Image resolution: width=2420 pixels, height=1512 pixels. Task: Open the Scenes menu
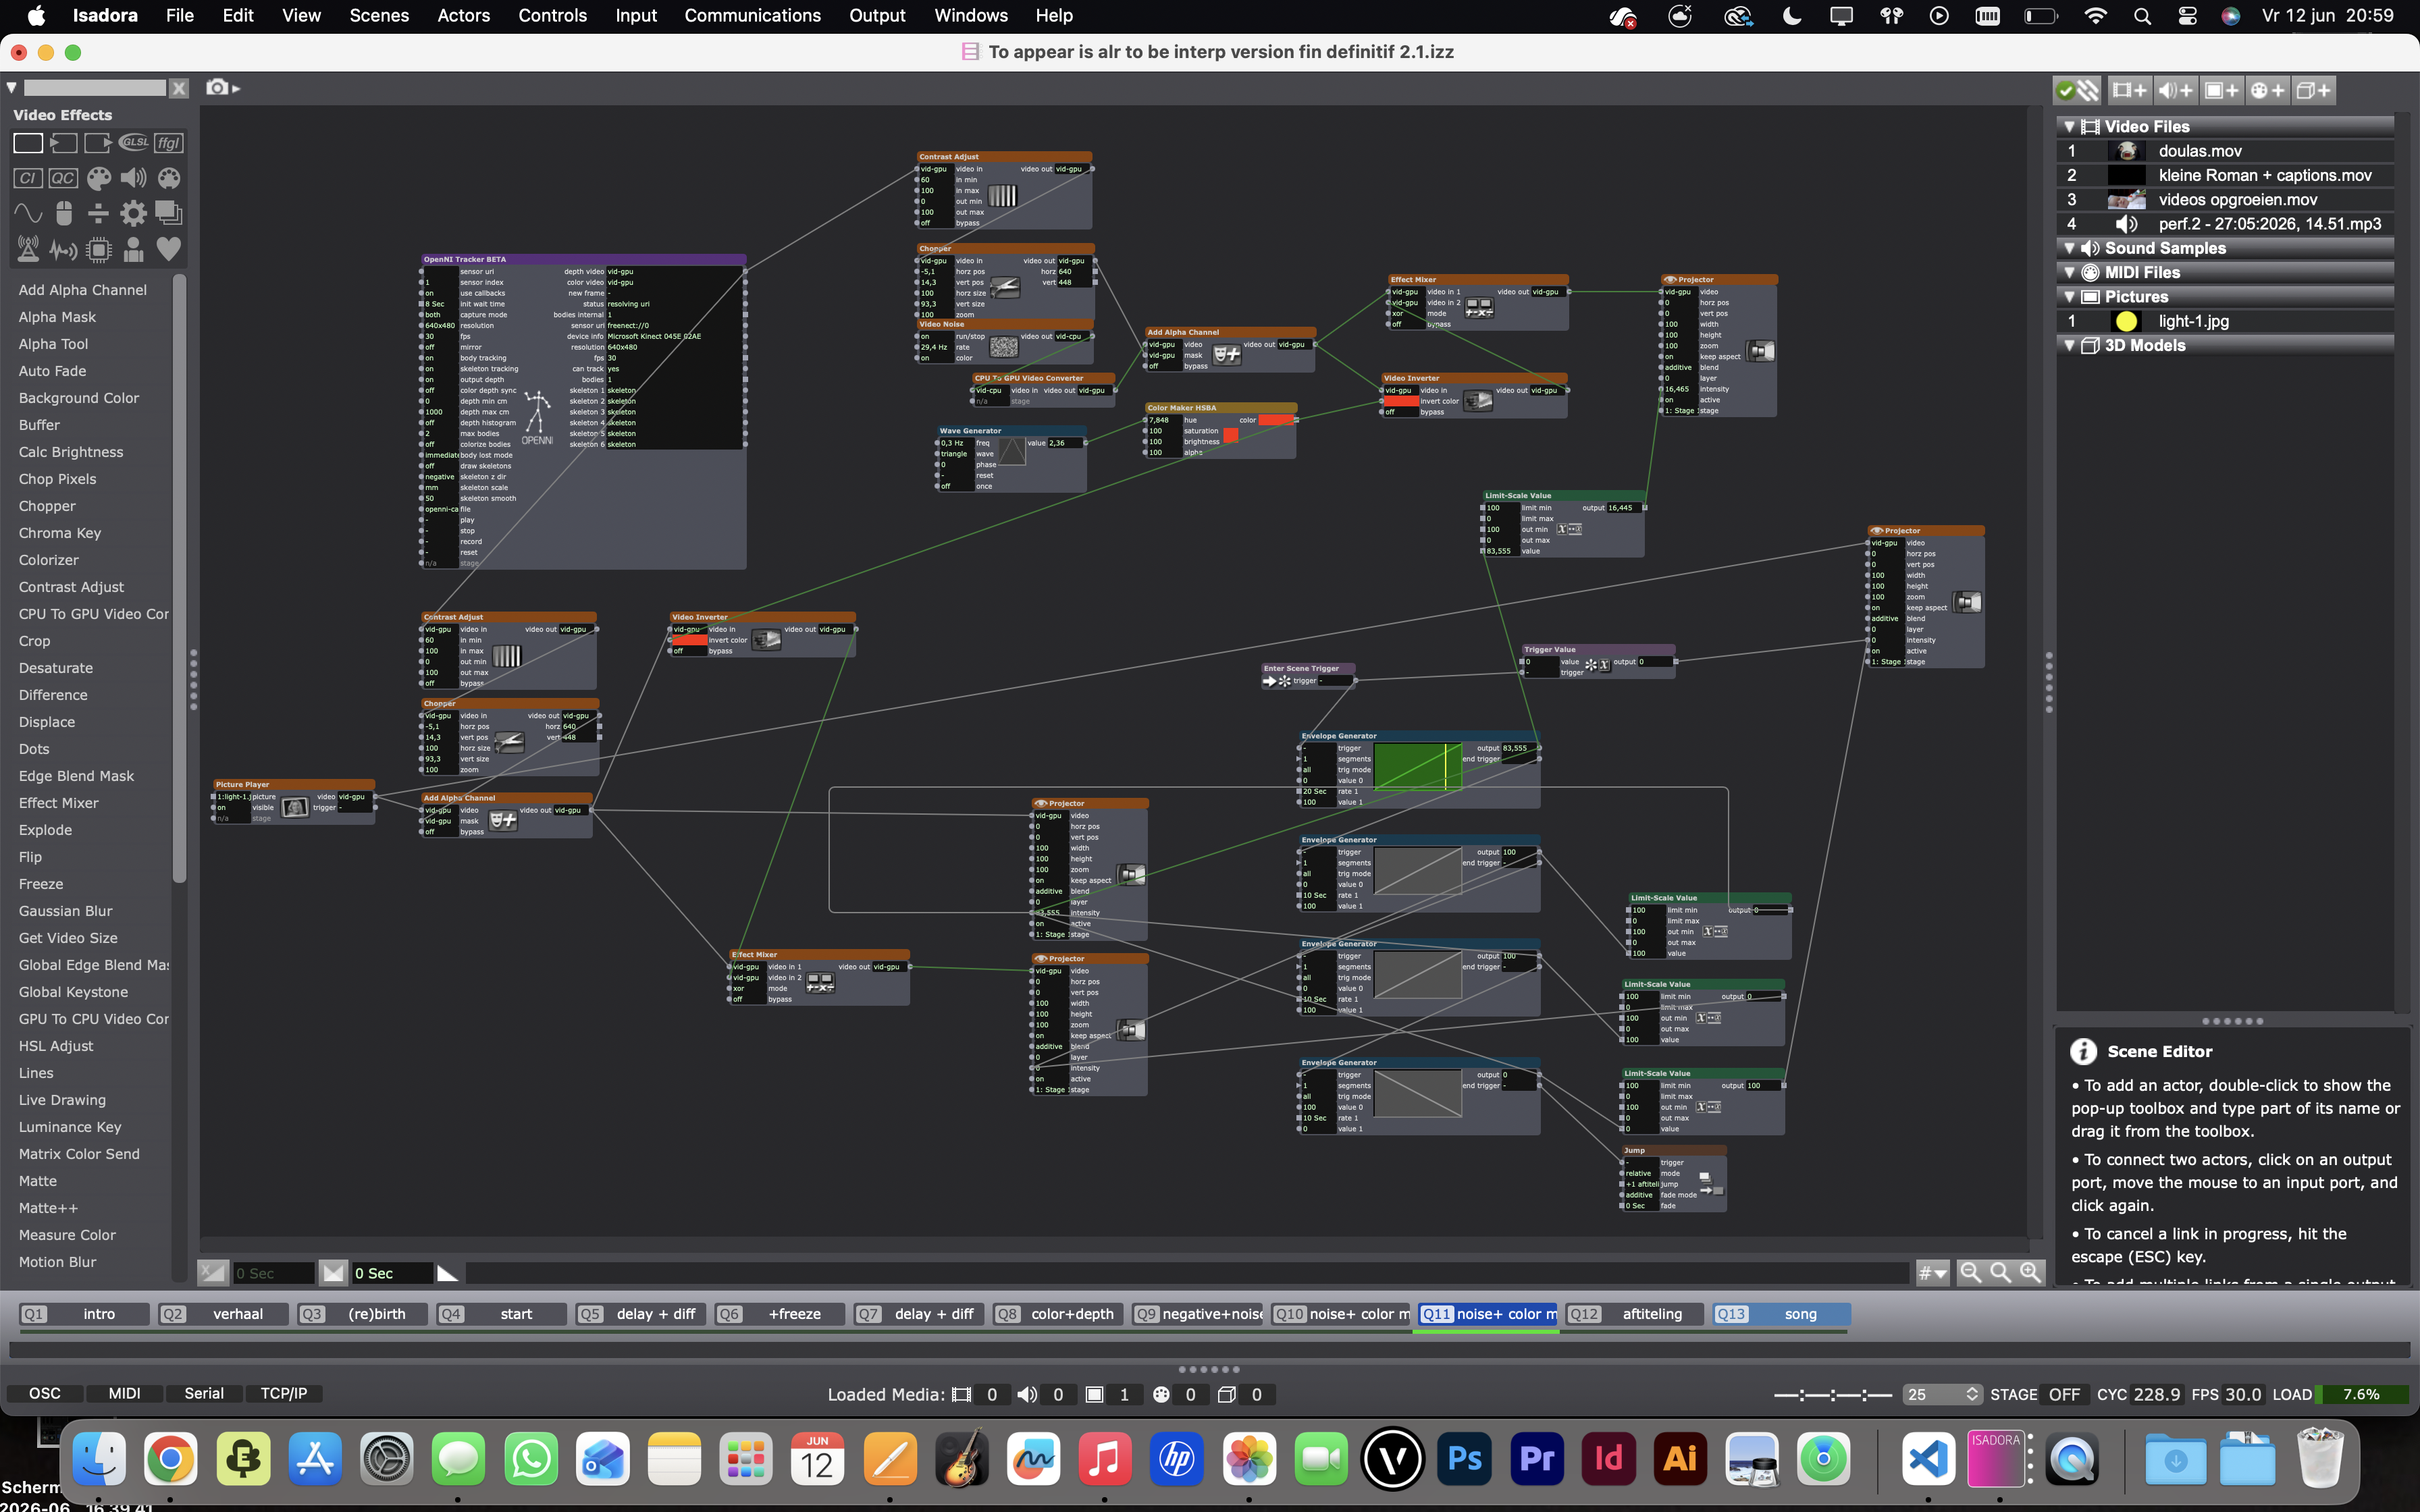(379, 16)
